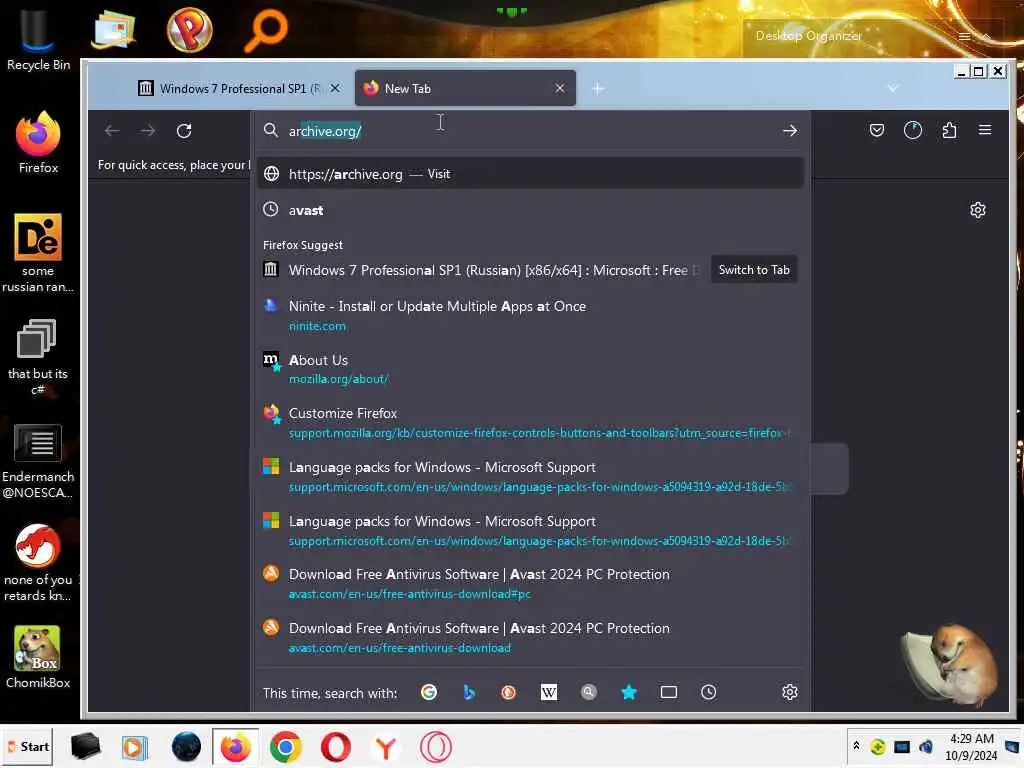Open the clock showing 4:29 AM

[x=971, y=746]
